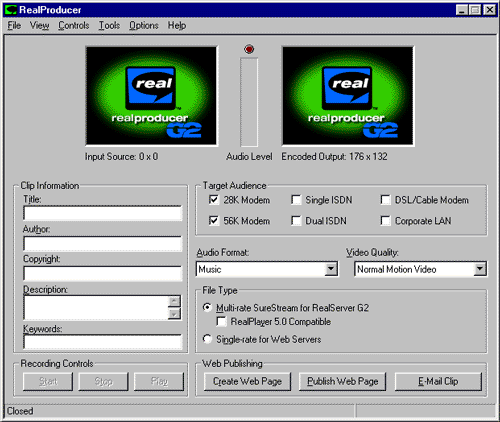Click the E-Mail Clip button

(438, 381)
